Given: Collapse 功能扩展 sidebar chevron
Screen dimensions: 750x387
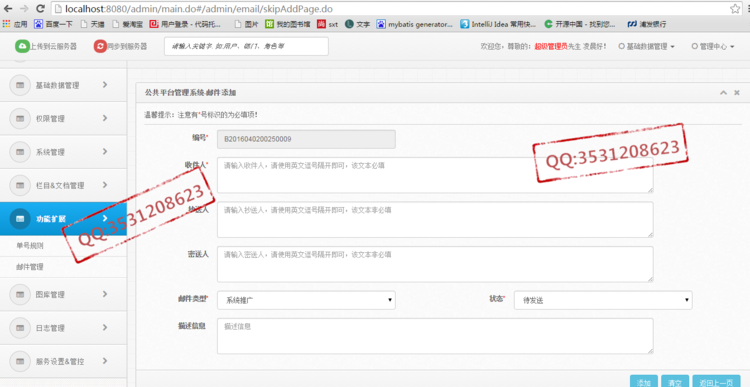Looking at the screenshot, I should pyautogui.click(x=105, y=218).
